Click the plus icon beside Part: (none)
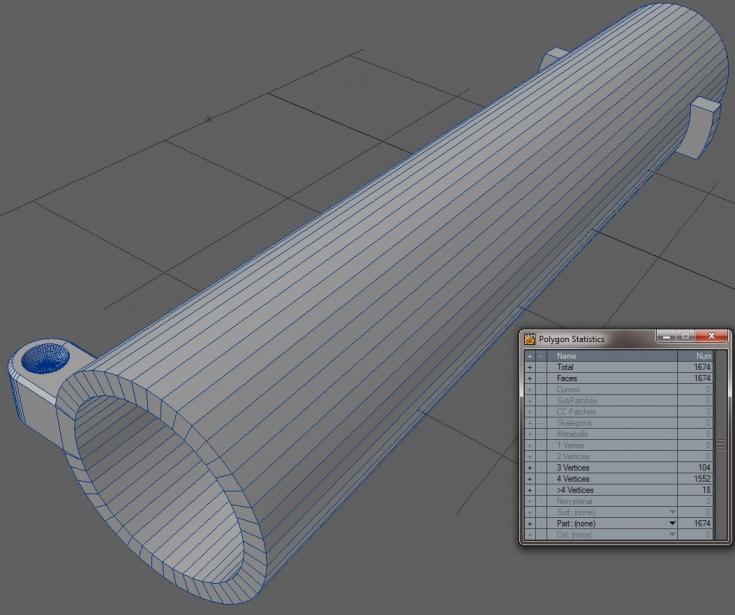Screen dimensions: 735x615 click(x=530, y=523)
